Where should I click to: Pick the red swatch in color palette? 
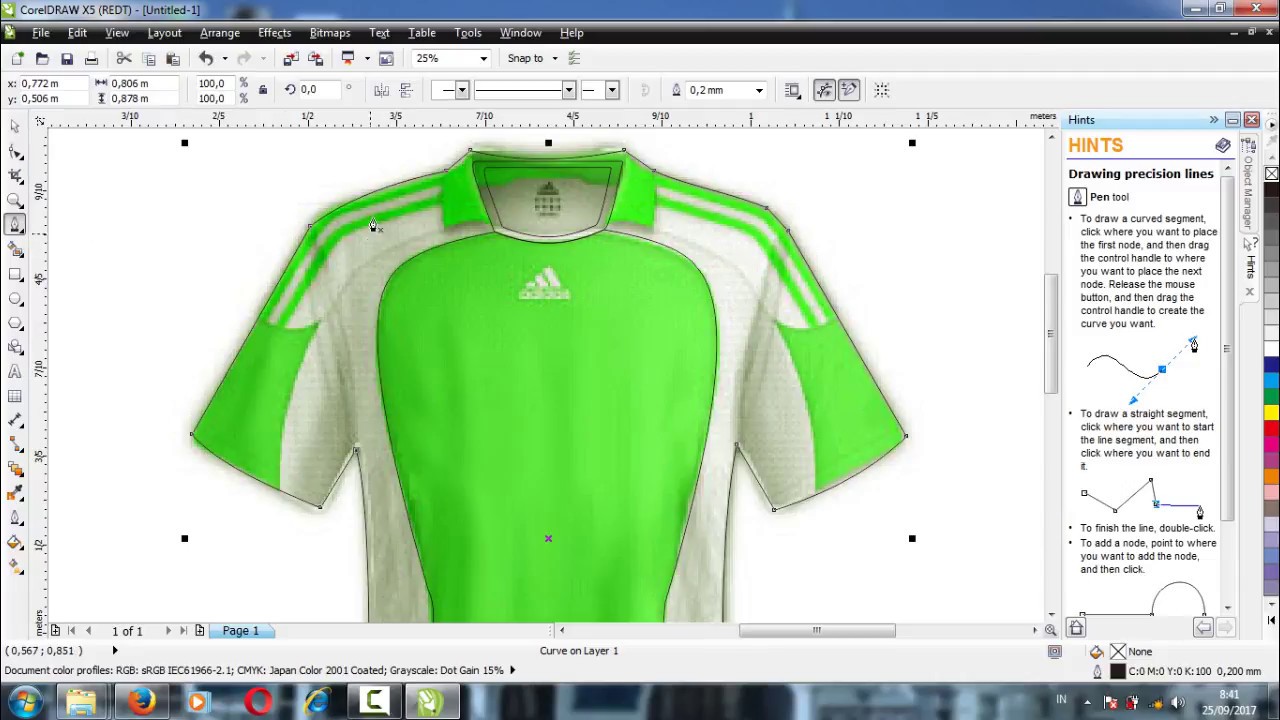[1271, 430]
